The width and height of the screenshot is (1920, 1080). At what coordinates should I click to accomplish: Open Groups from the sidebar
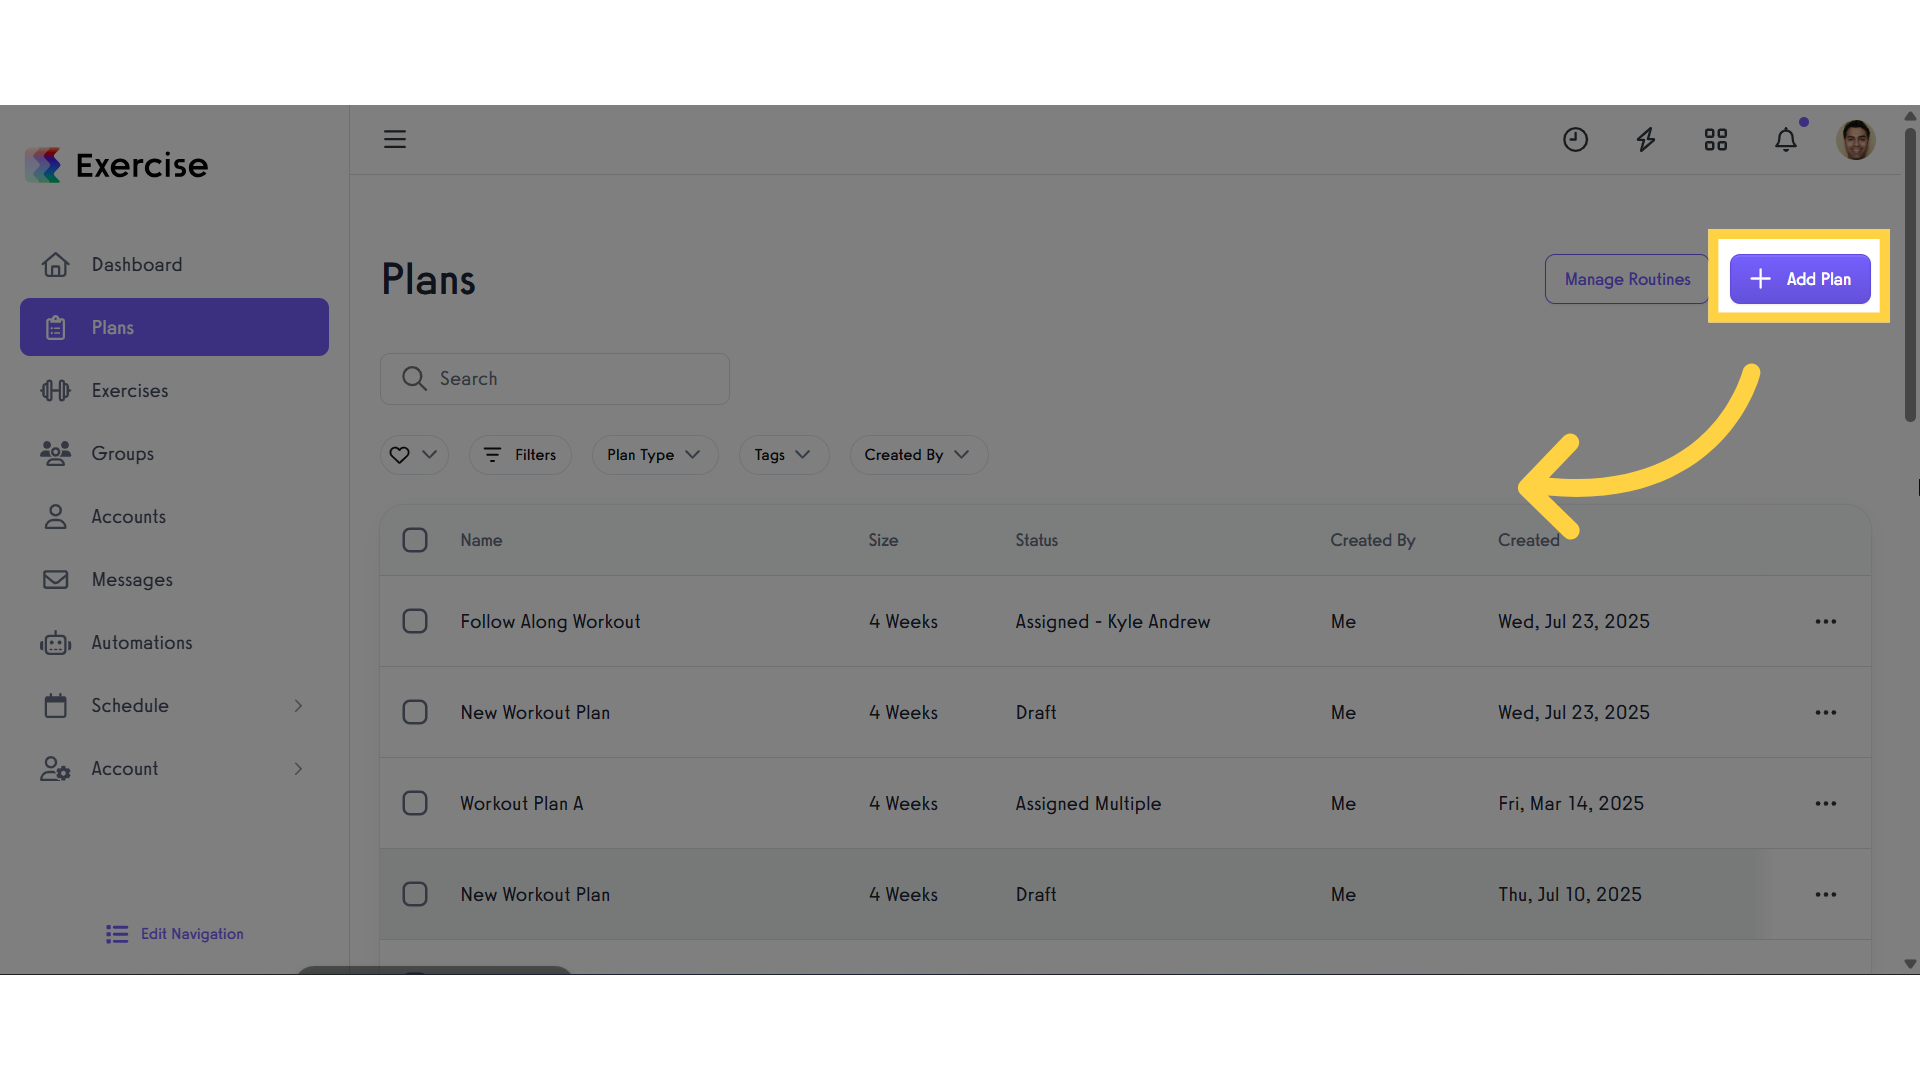(174, 454)
